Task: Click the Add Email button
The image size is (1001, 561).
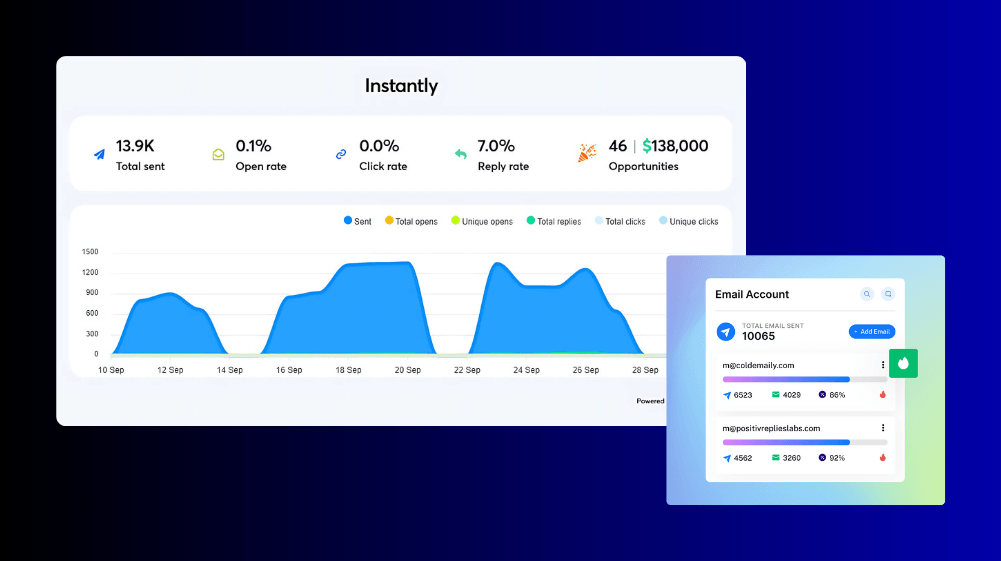Action: [x=872, y=331]
